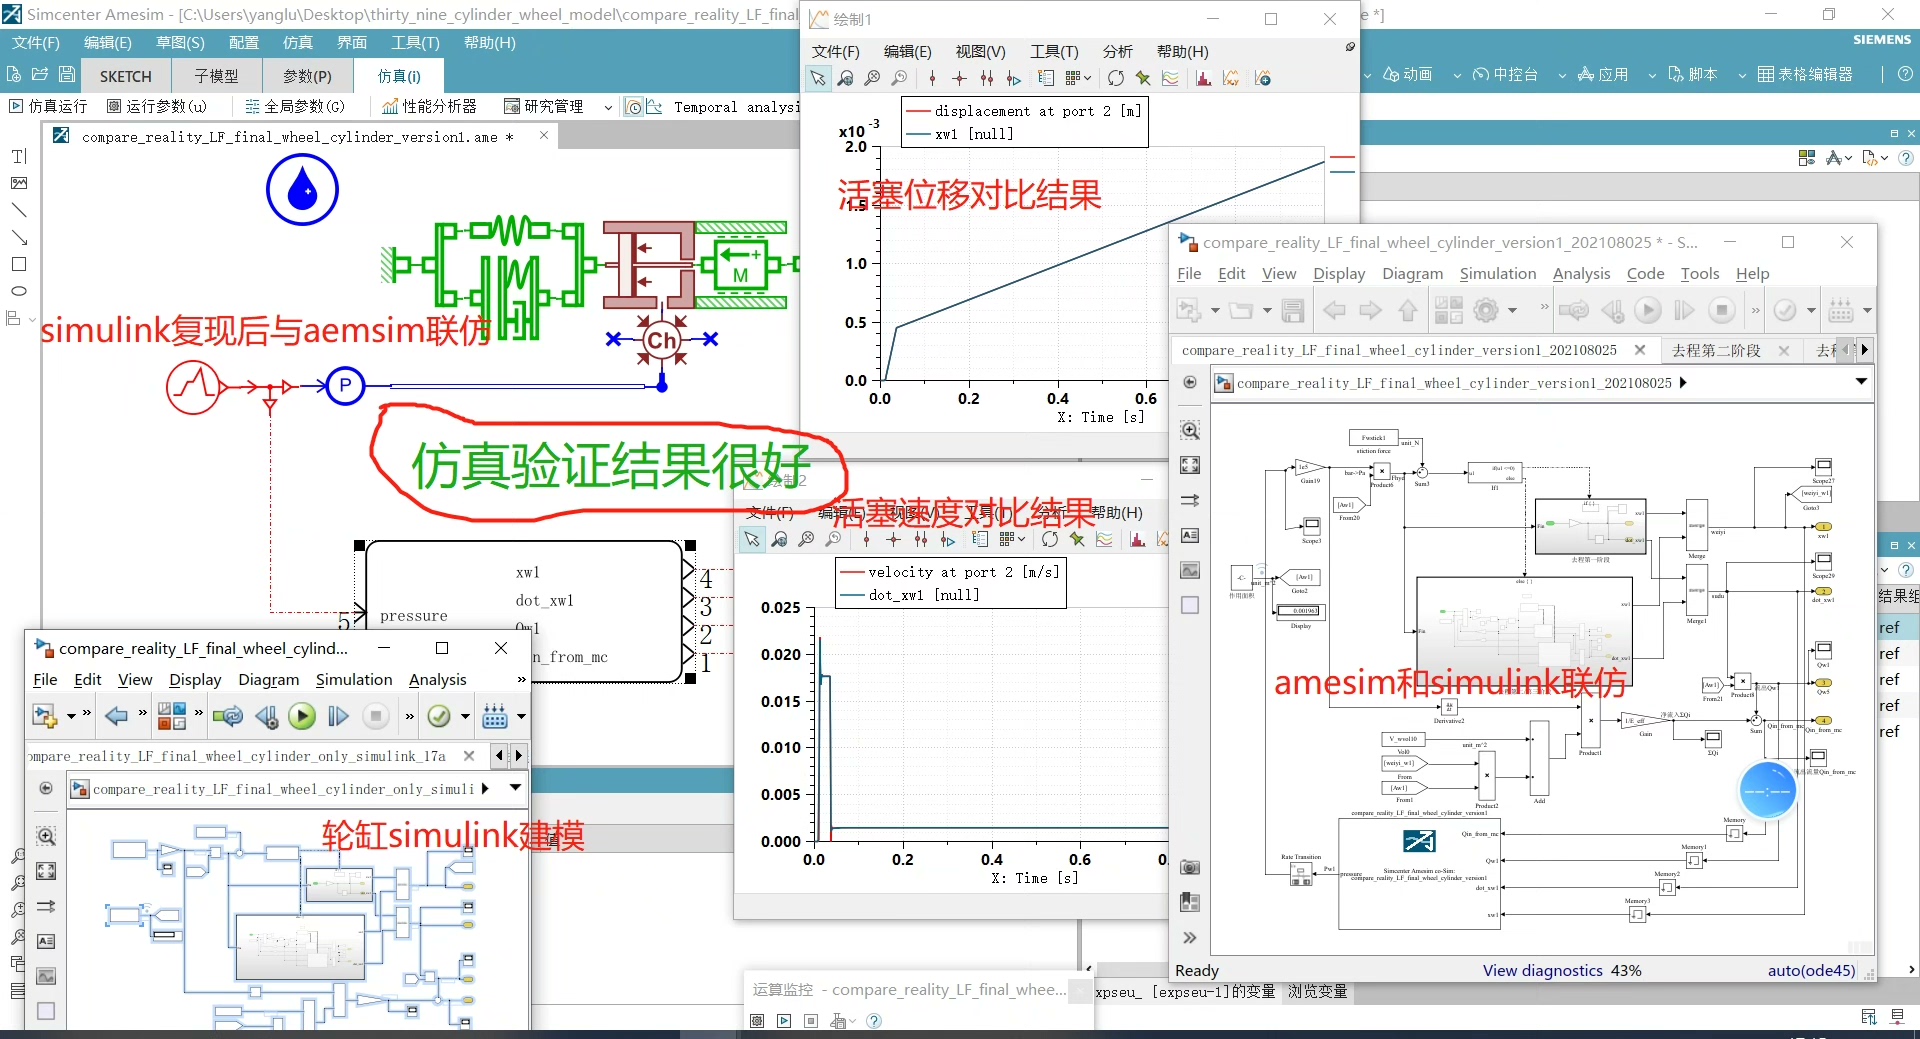Click the New Model icon in front Simulink window

point(44,716)
